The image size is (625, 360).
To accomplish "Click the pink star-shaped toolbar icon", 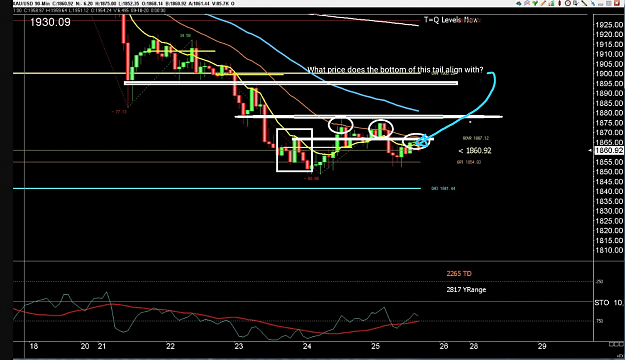I will coord(527,3).
